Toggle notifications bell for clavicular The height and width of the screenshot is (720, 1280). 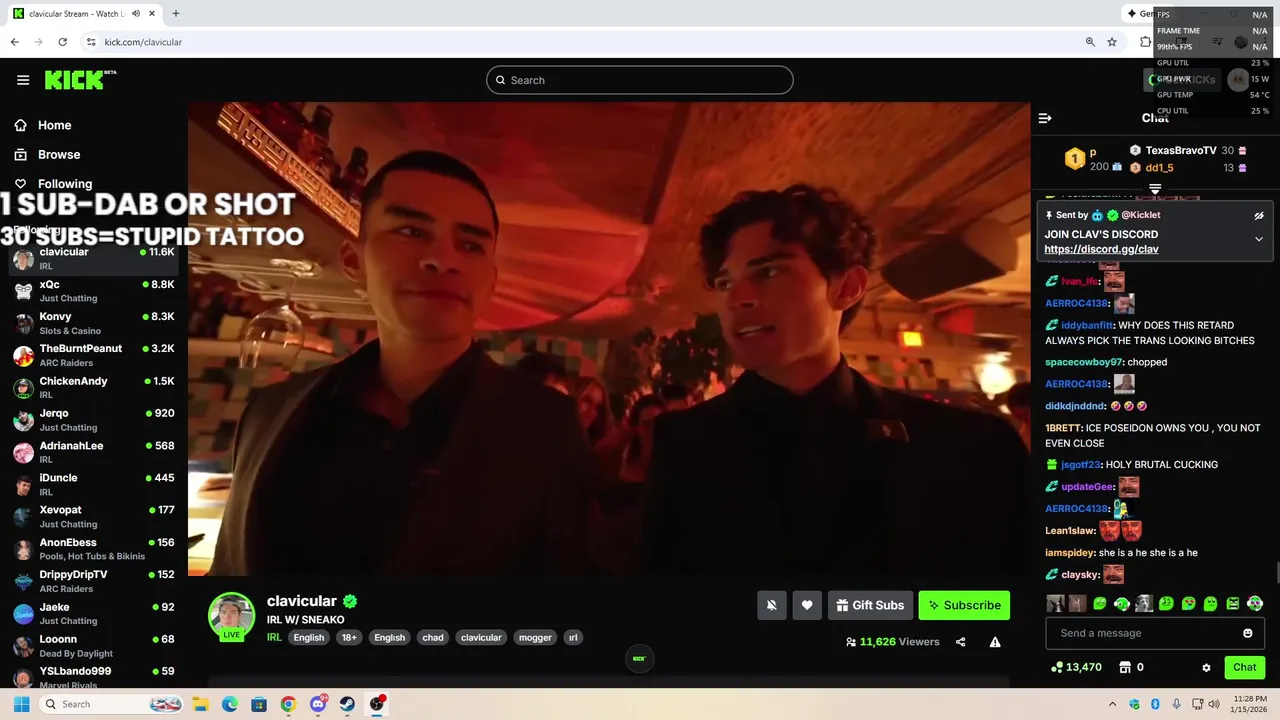point(772,605)
